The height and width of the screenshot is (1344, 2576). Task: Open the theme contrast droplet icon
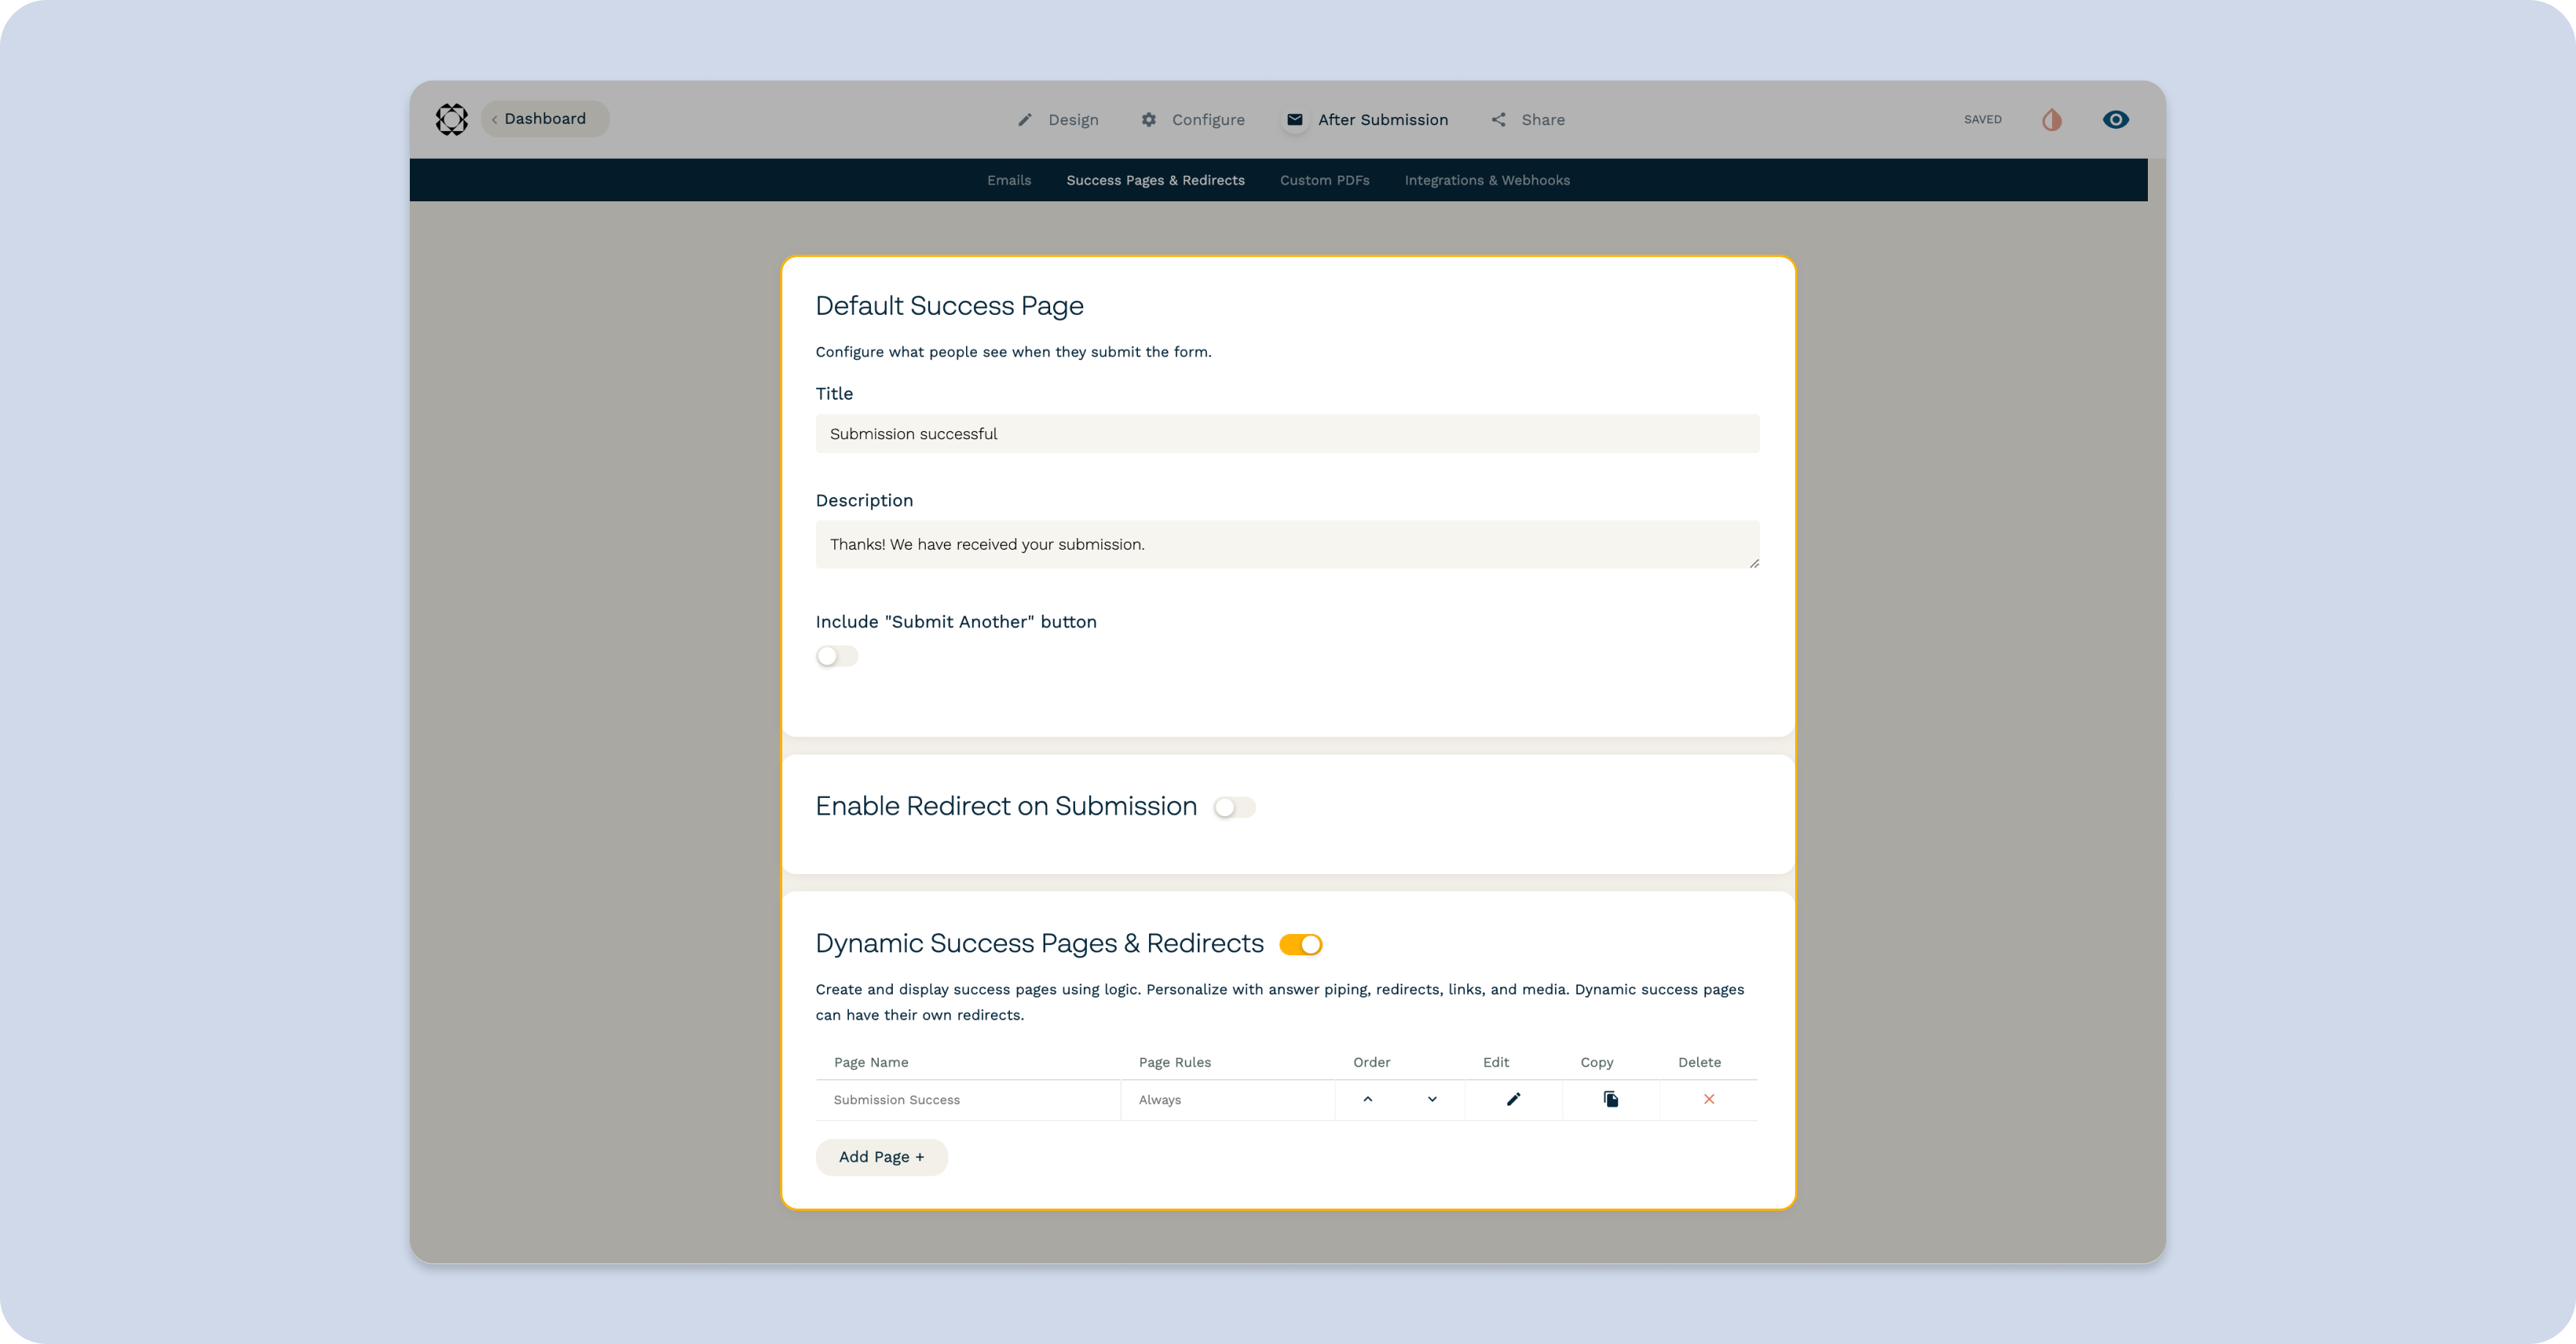coord(2052,119)
